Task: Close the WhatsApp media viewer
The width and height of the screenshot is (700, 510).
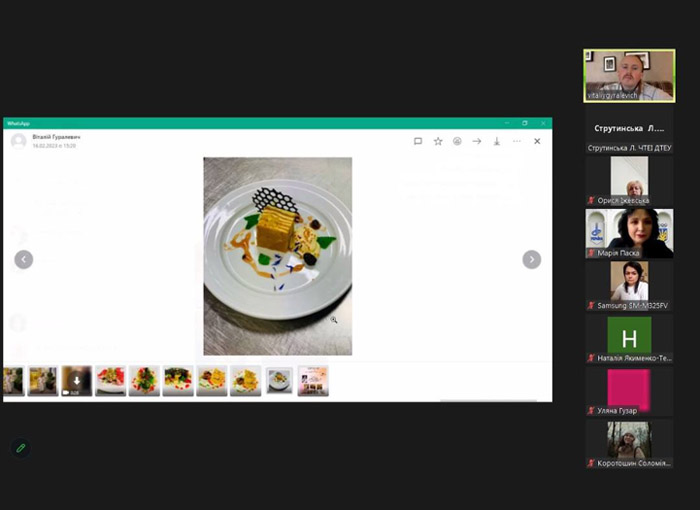Action: coord(537,141)
